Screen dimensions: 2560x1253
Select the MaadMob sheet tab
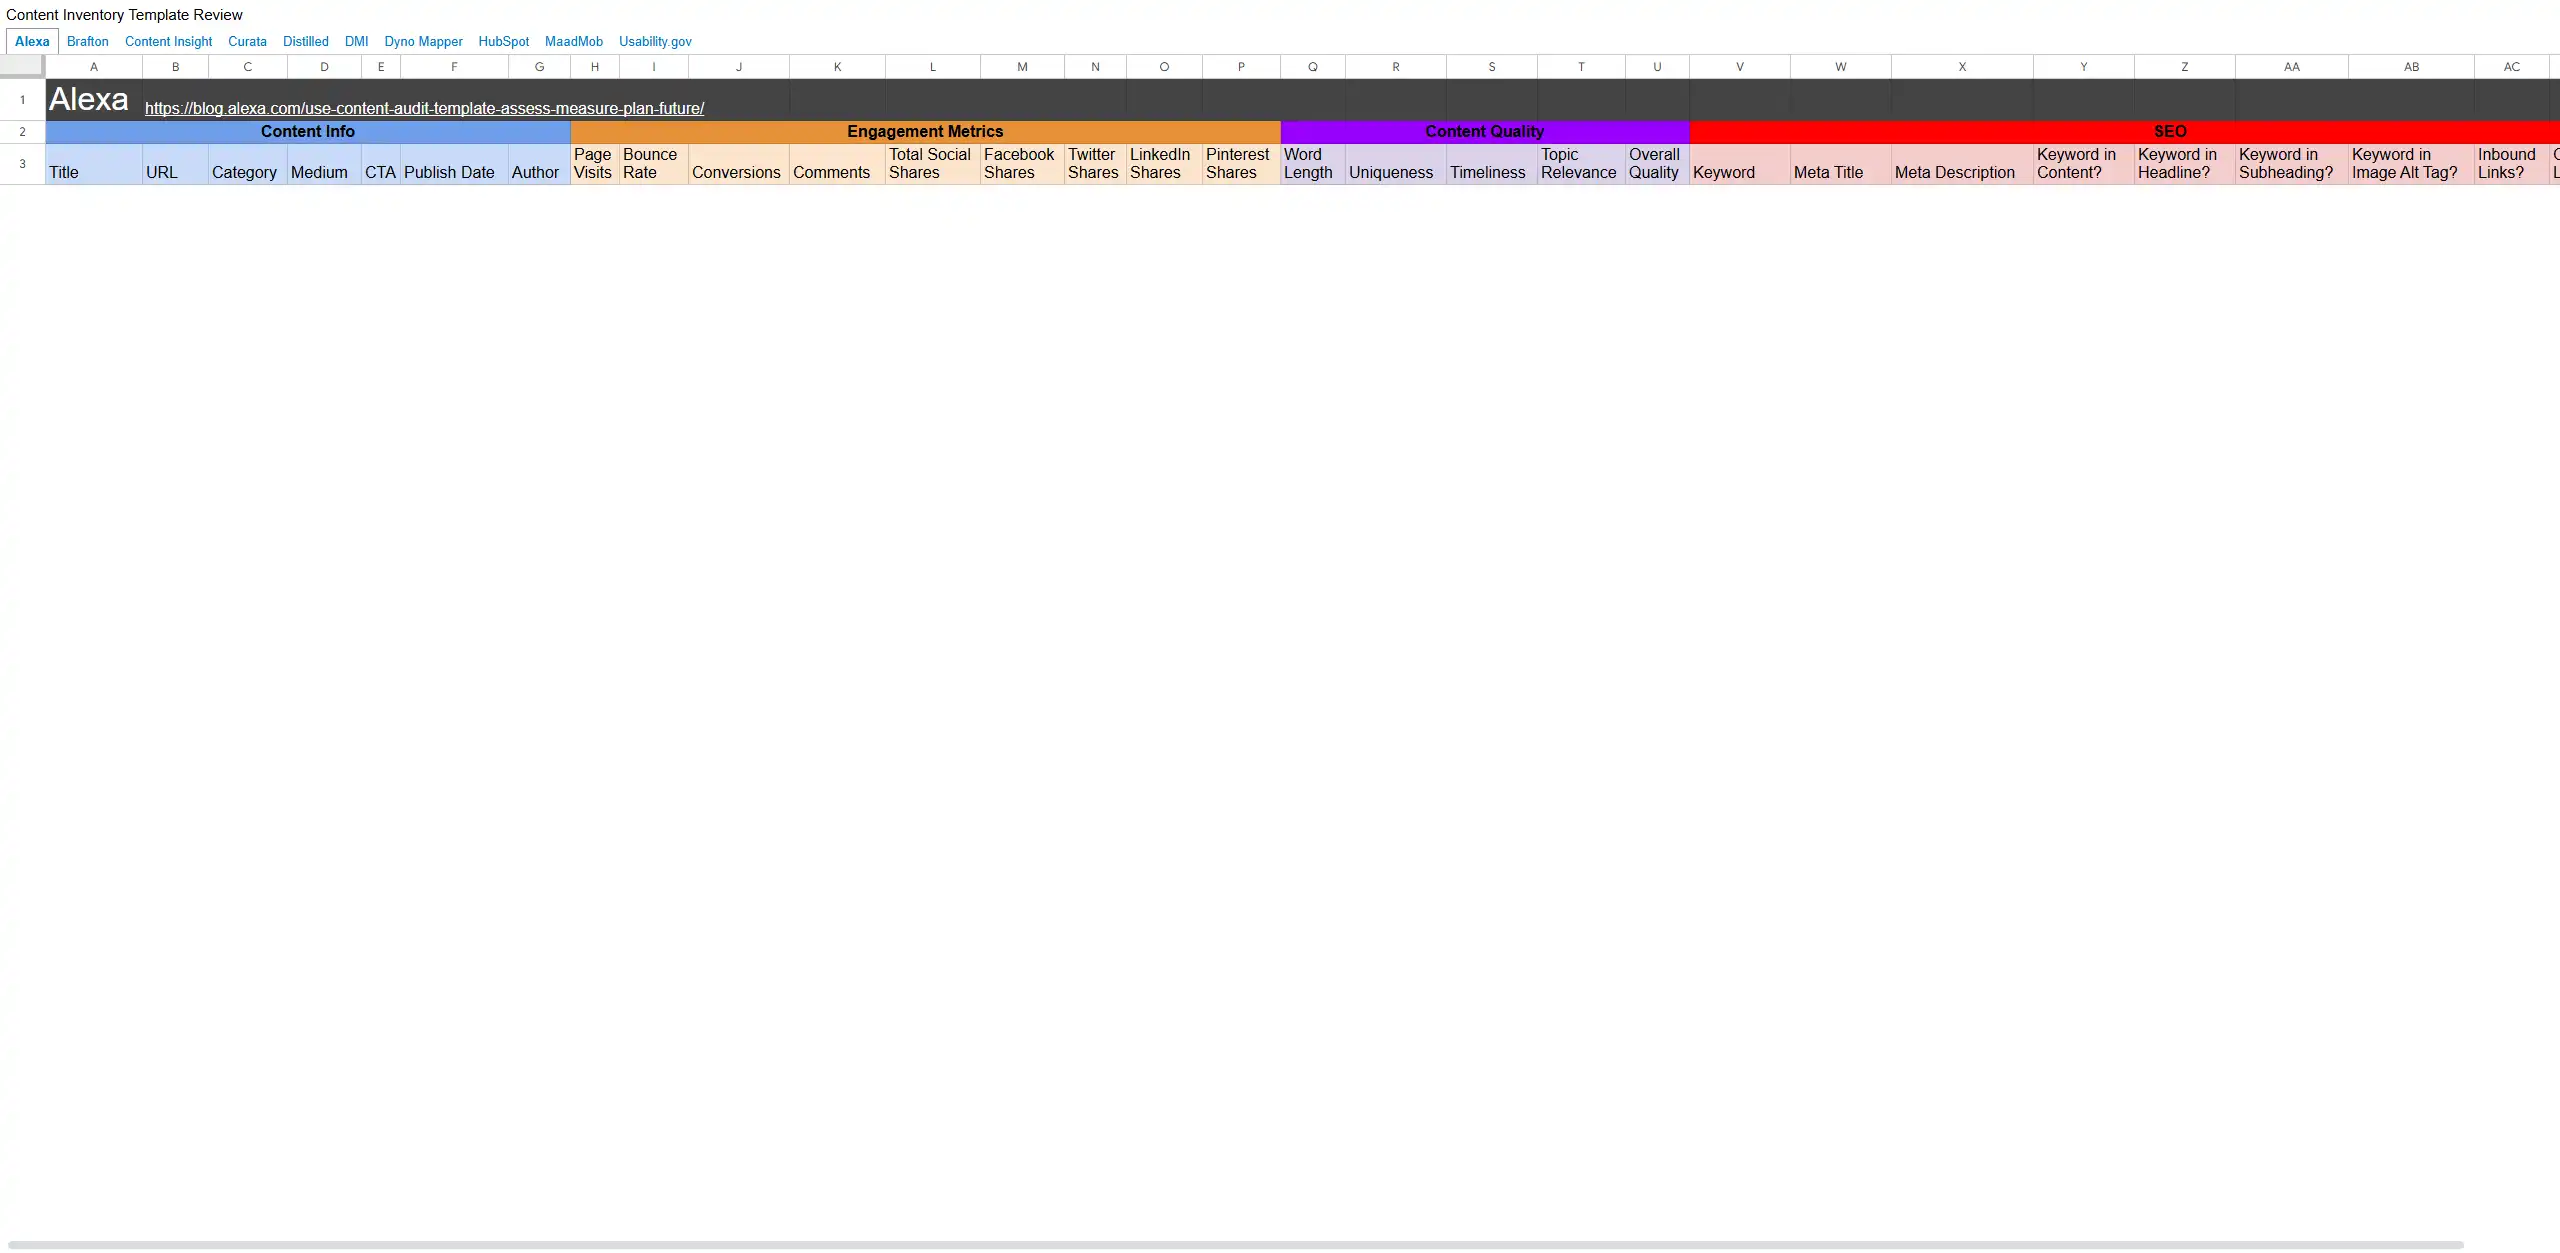point(573,41)
